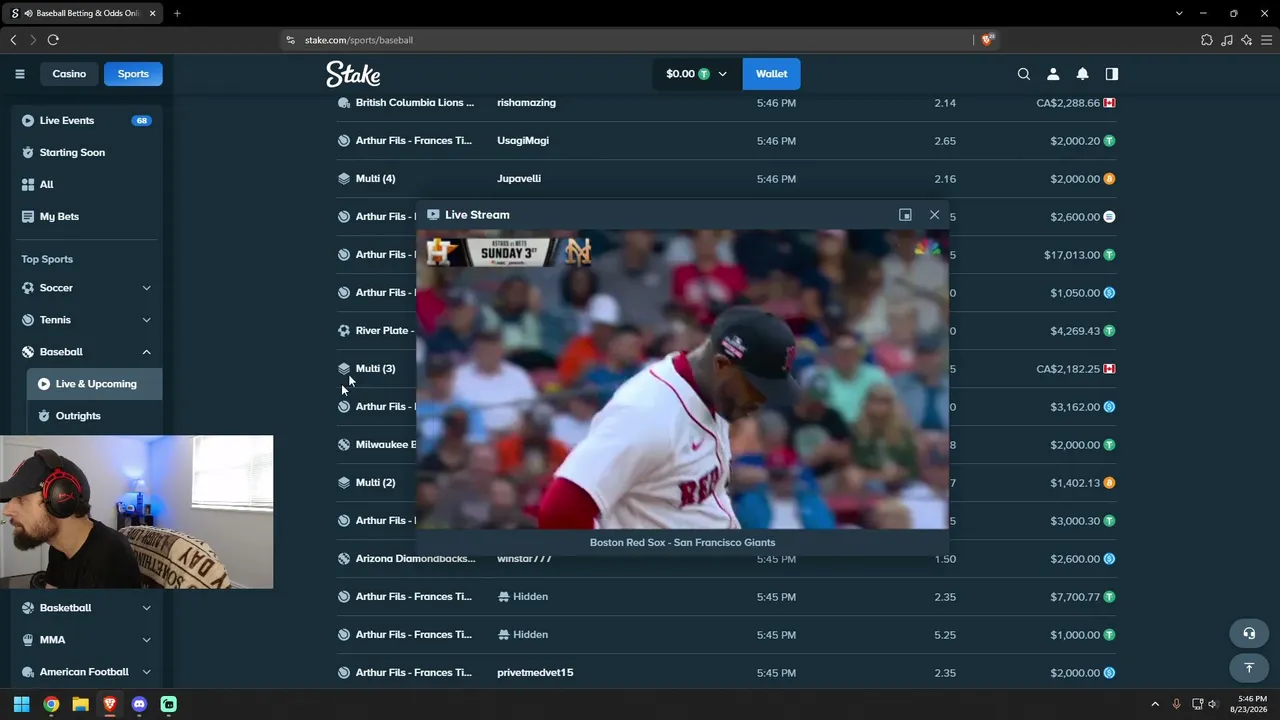Open Google Chrome from the taskbar
Screen dimensions: 1280x720
tap(51, 704)
